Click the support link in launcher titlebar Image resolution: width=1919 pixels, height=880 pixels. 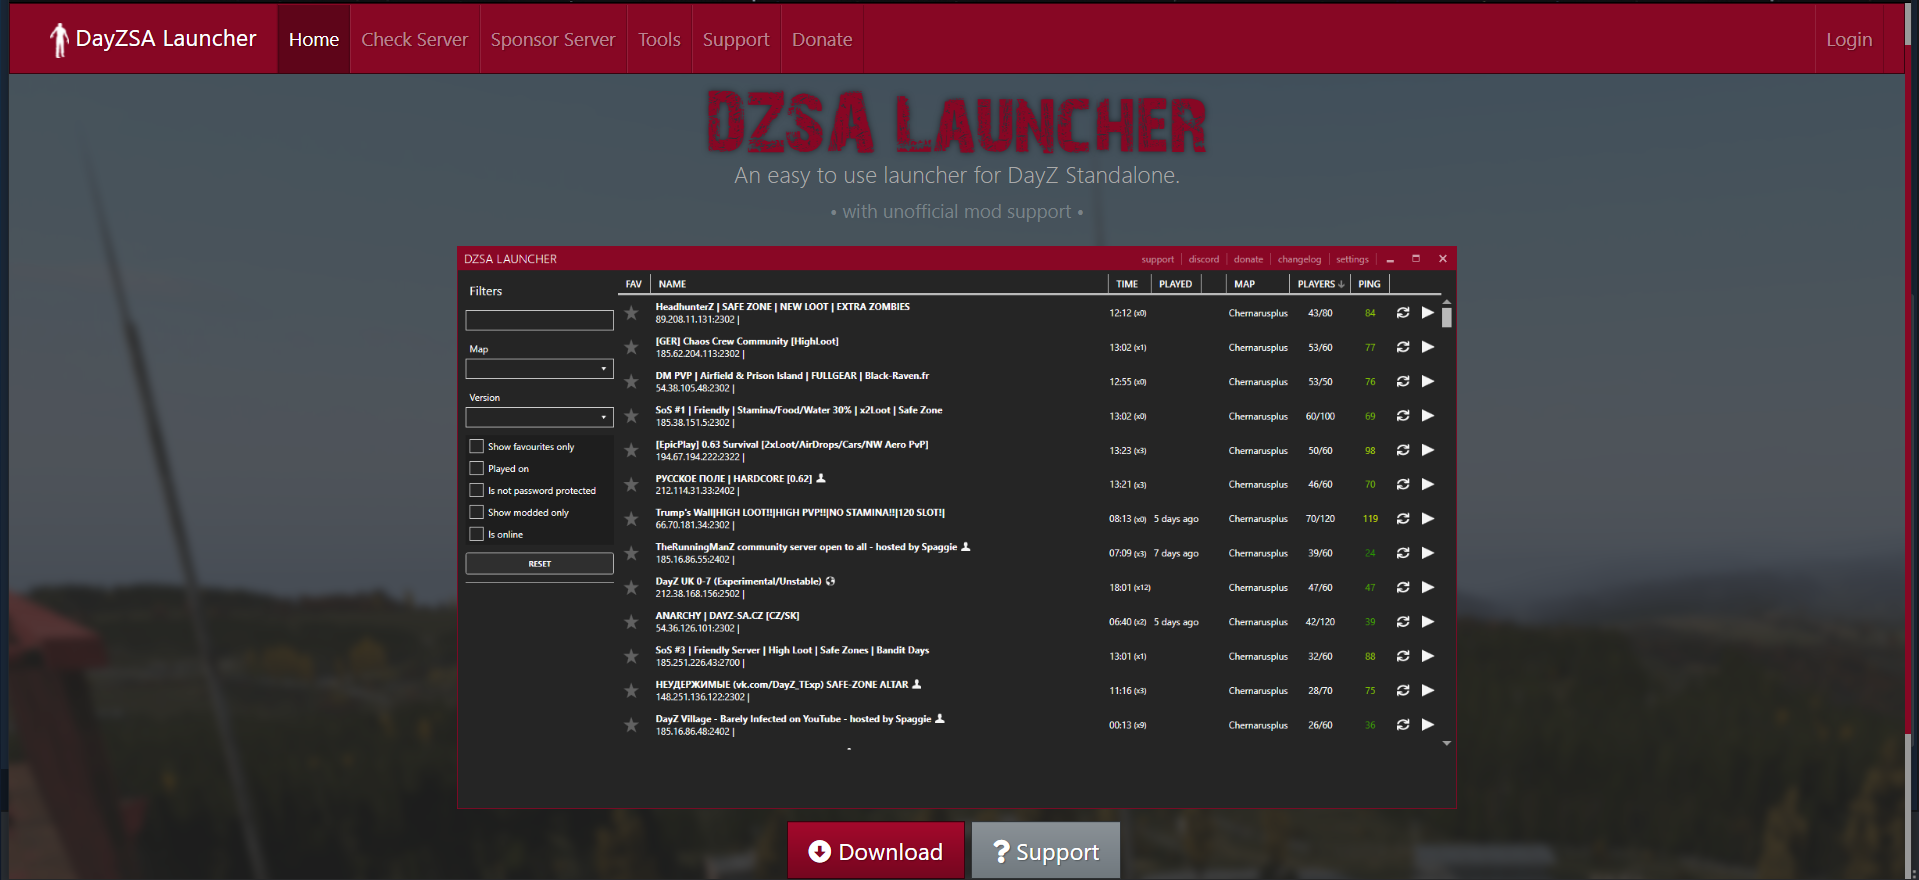[1158, 259]
